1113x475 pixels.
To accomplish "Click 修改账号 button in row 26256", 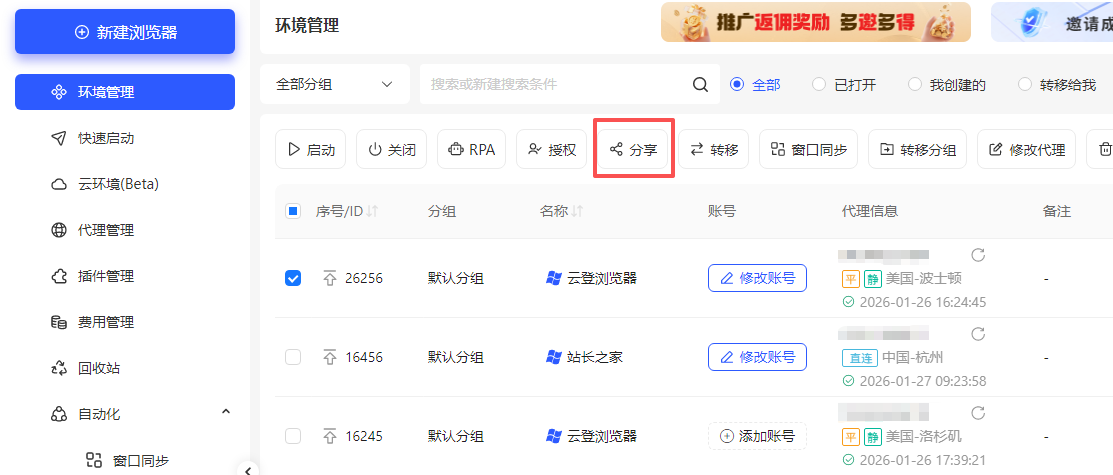I will pos(757,278).
